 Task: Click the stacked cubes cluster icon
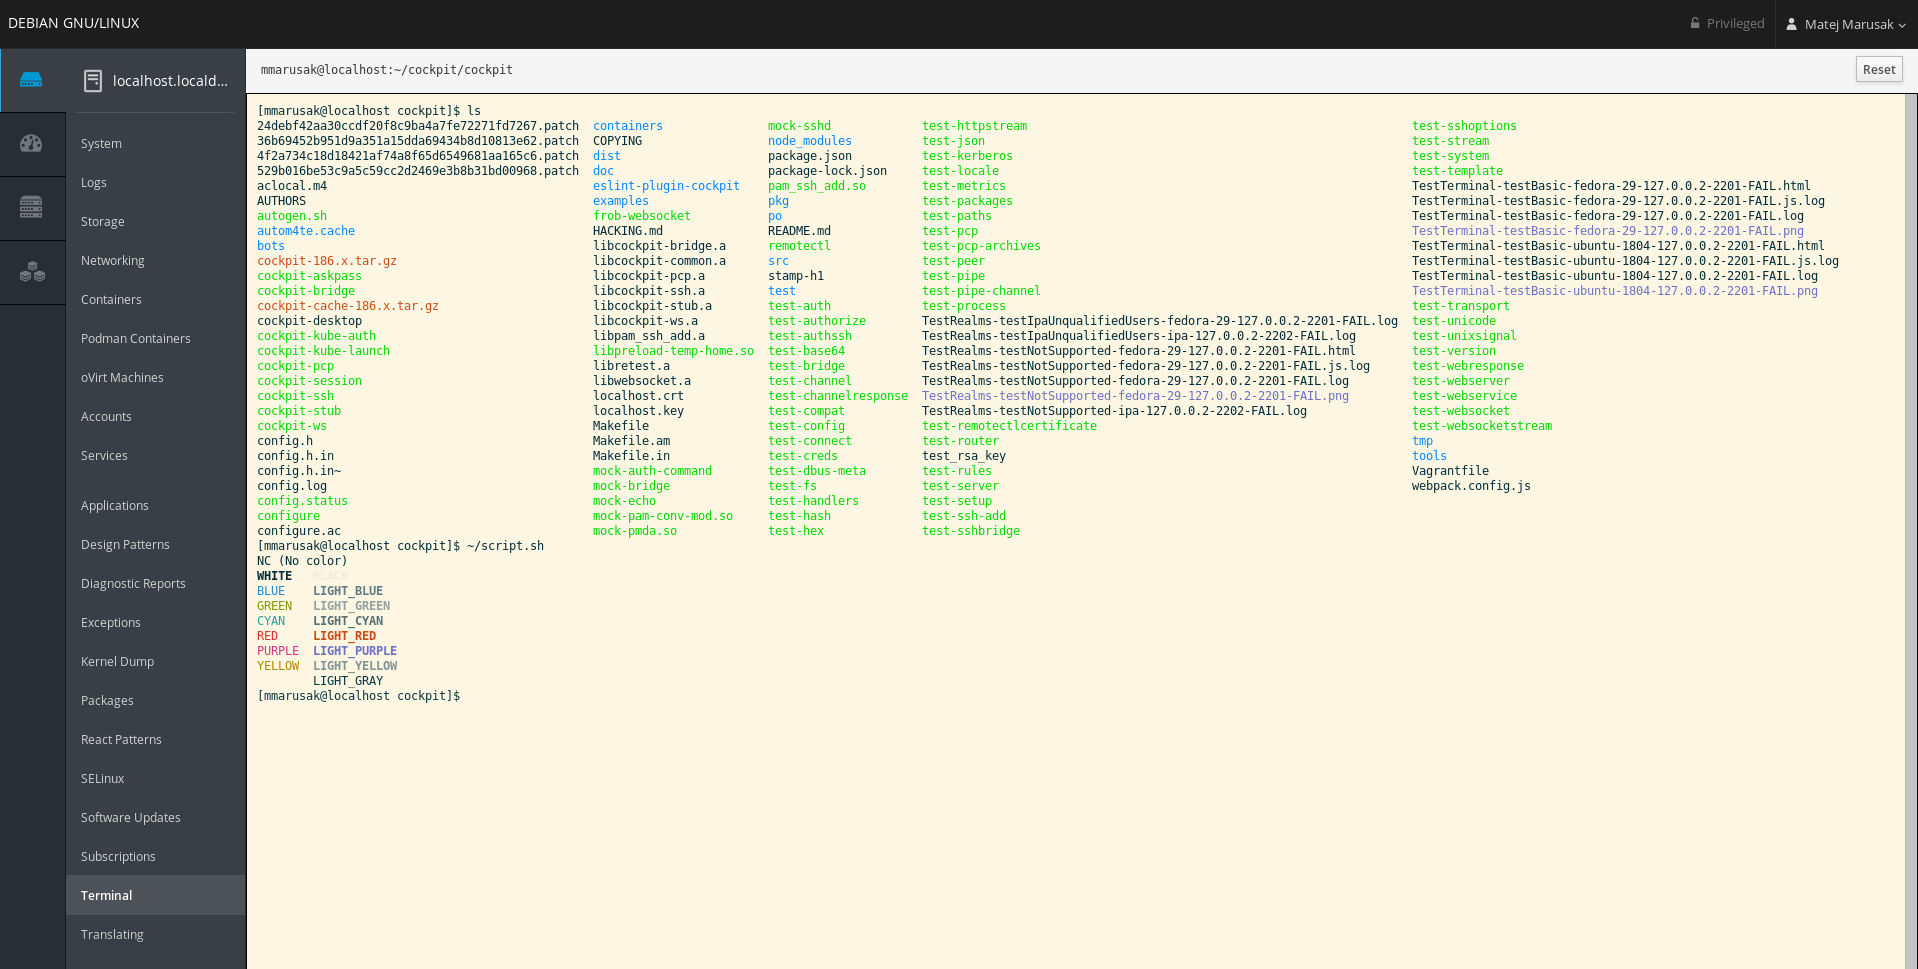33,272
